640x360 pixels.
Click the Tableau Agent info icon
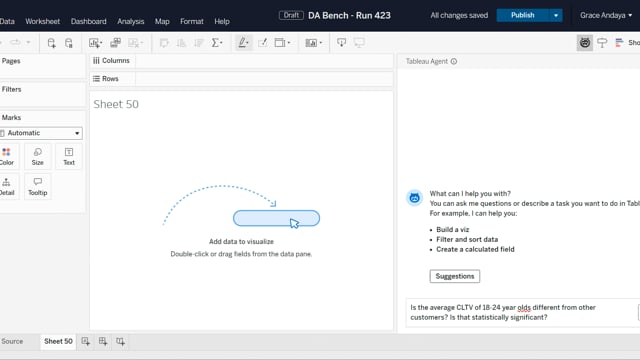click(454, 61)
